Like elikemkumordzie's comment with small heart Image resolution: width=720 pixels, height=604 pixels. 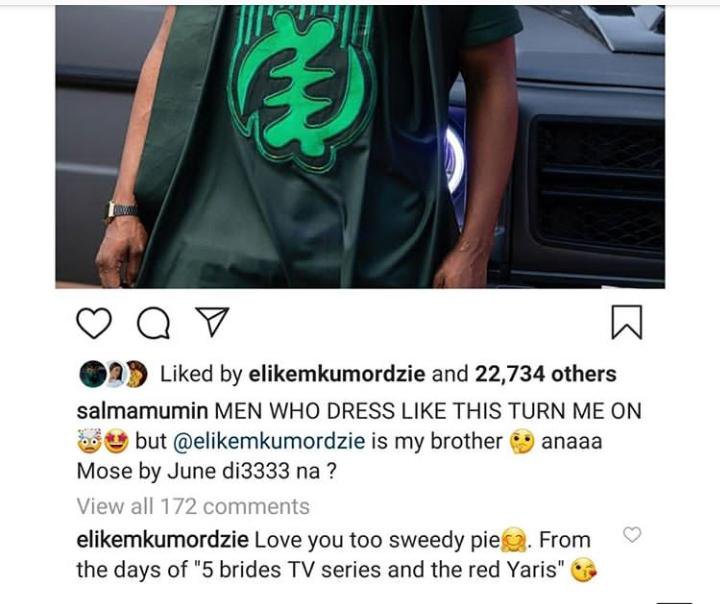632,534
